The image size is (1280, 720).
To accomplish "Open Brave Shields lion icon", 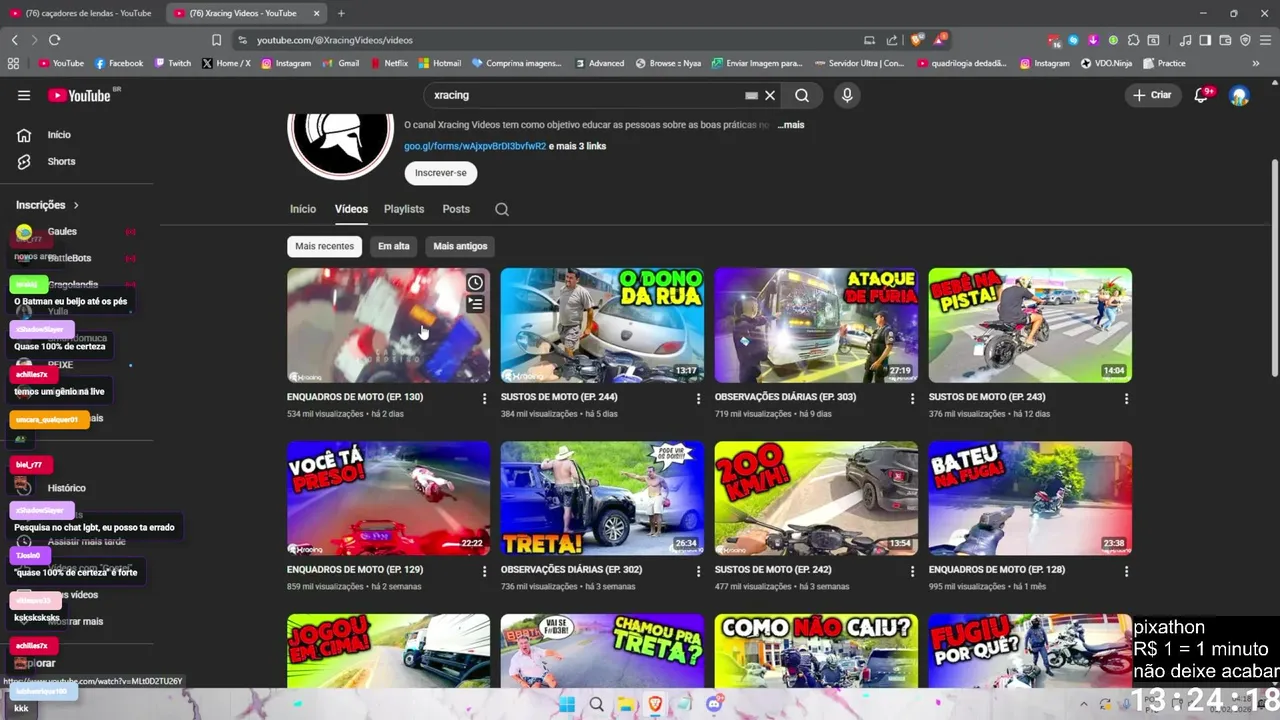I will [x=916, y=40].
